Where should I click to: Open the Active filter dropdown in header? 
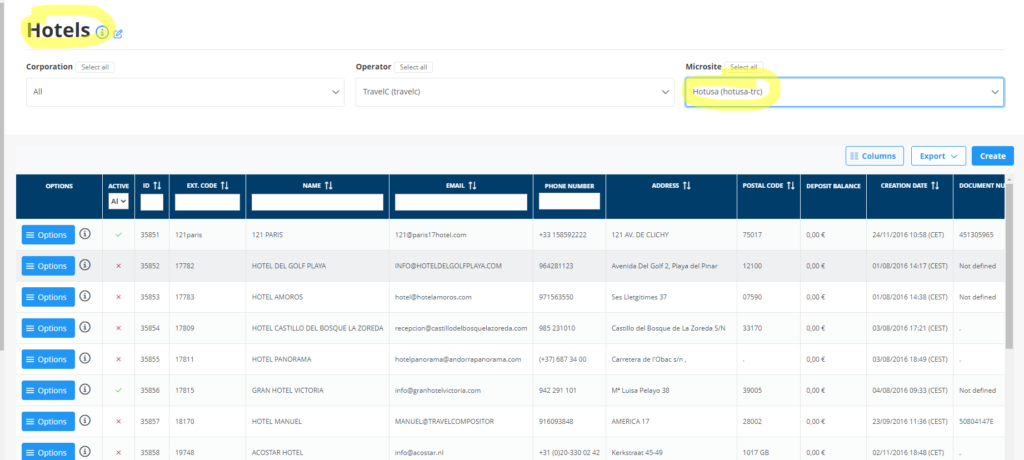[118, 202]
